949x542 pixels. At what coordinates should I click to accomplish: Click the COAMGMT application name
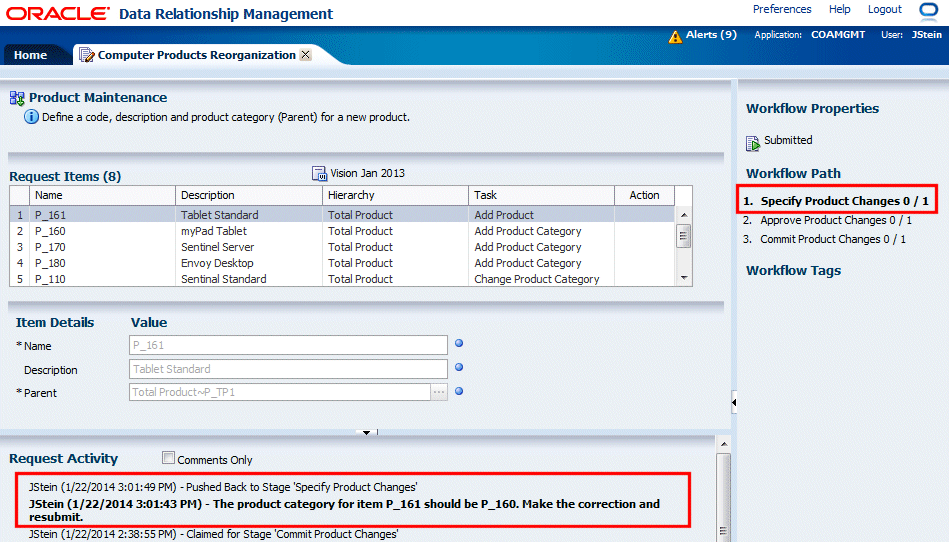[838, 34]
